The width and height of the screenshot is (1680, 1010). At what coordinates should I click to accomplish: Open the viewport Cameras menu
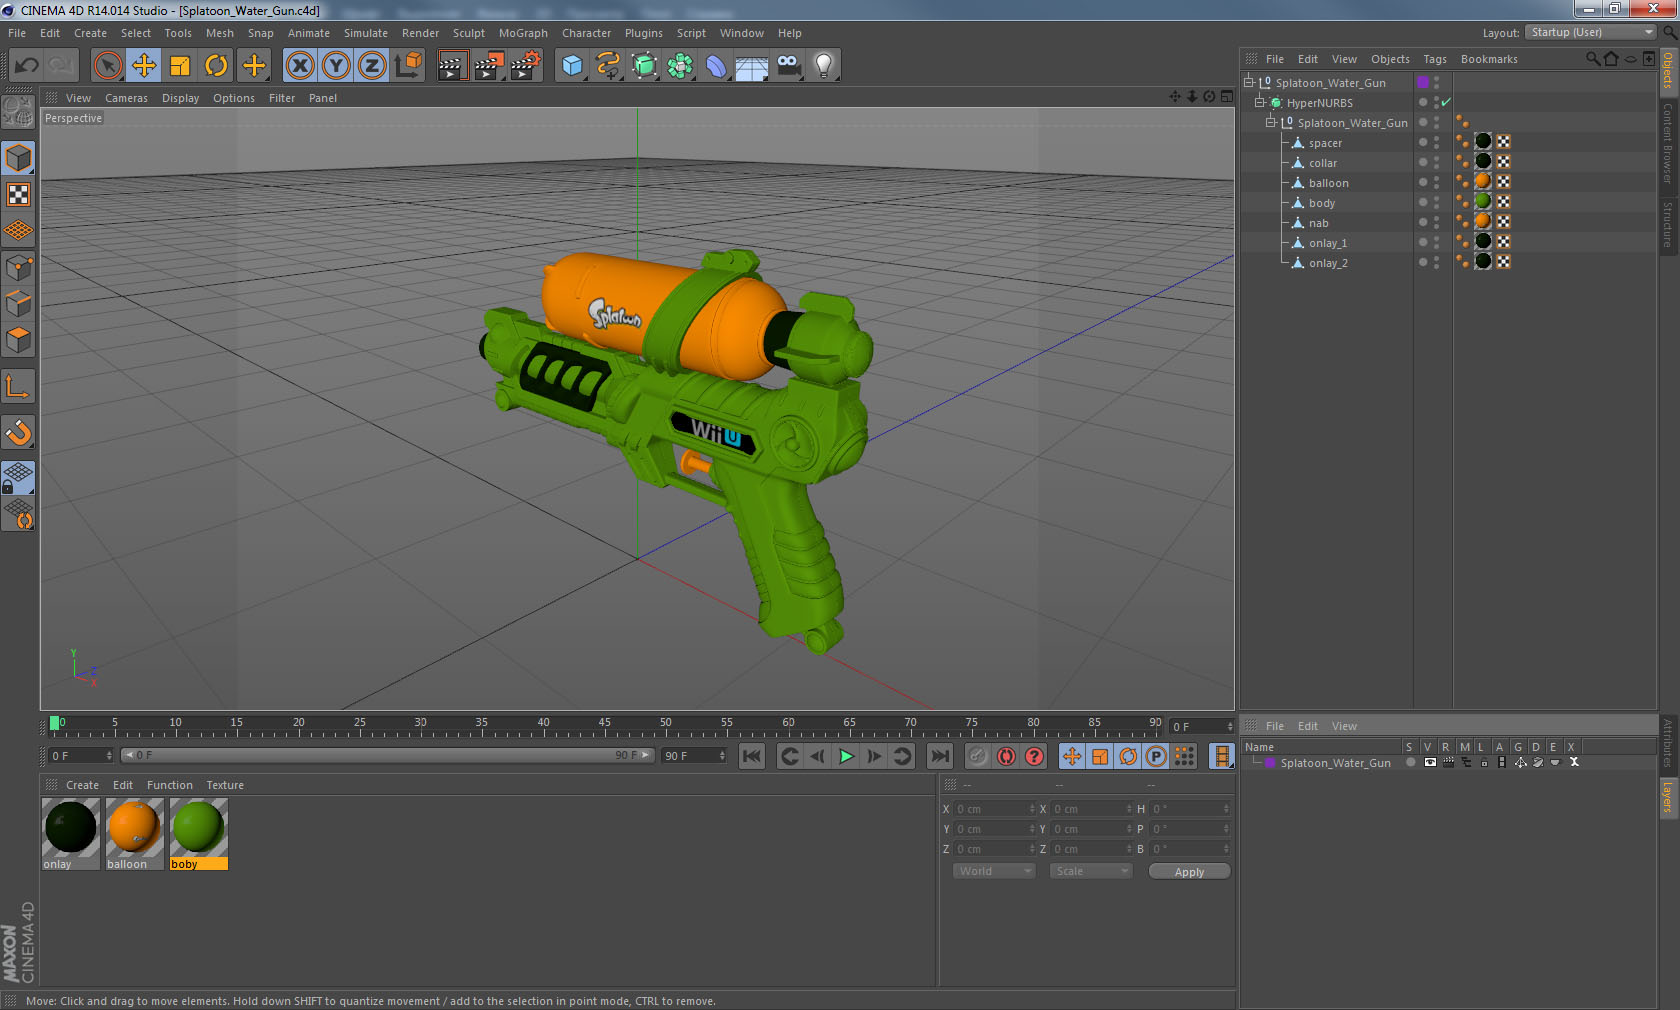click(x=126, y=98)
